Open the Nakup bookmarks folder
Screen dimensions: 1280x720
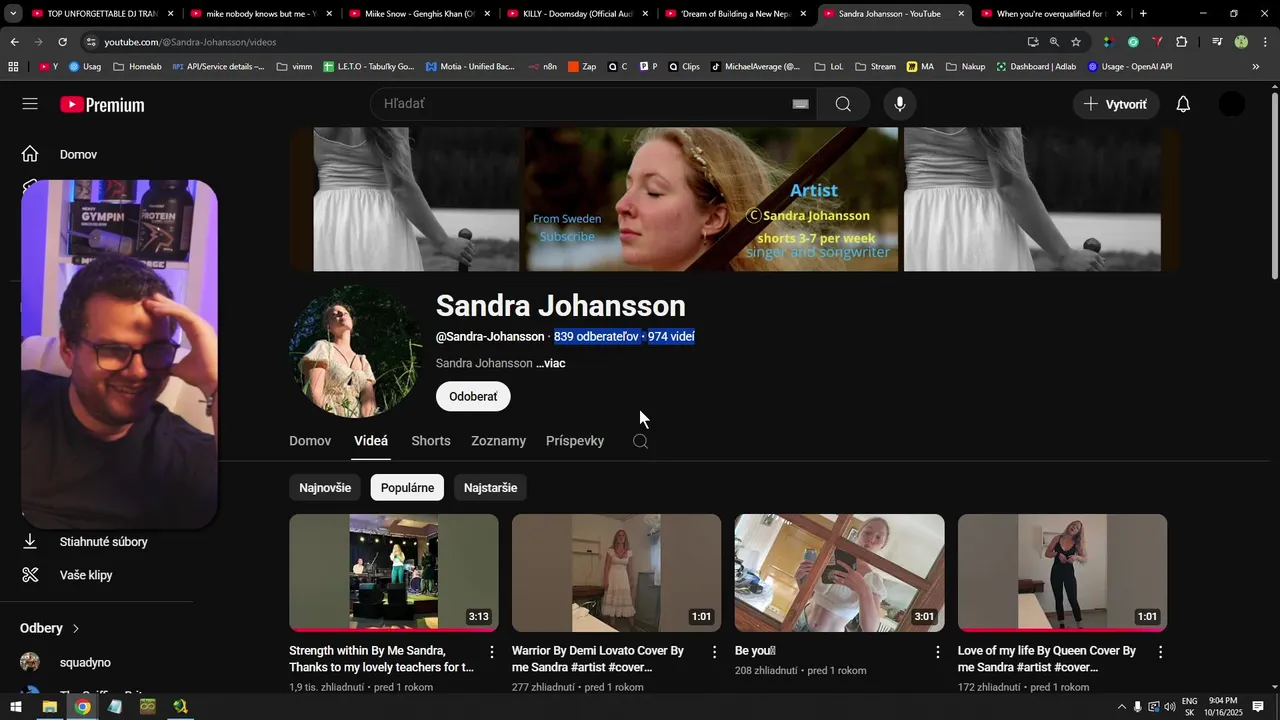[x=965, y=67]
